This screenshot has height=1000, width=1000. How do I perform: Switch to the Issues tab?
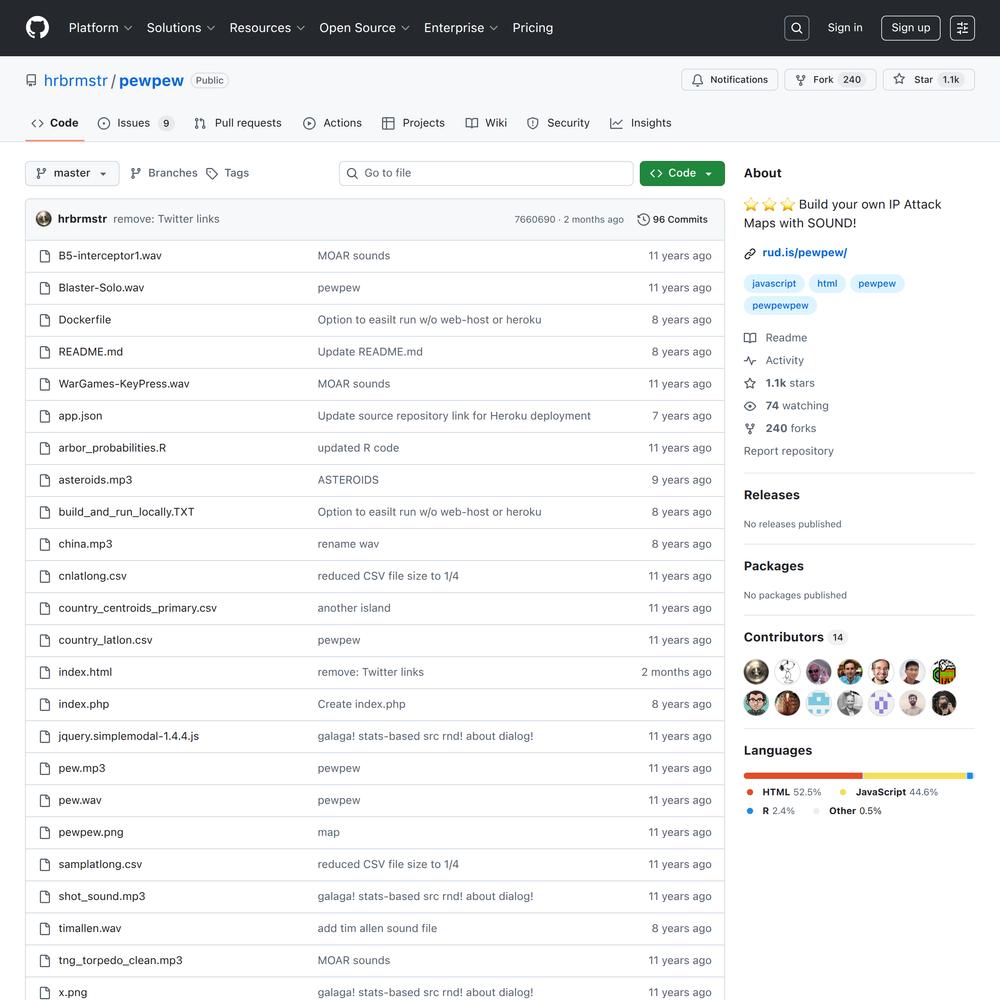(x=135, y=123)
